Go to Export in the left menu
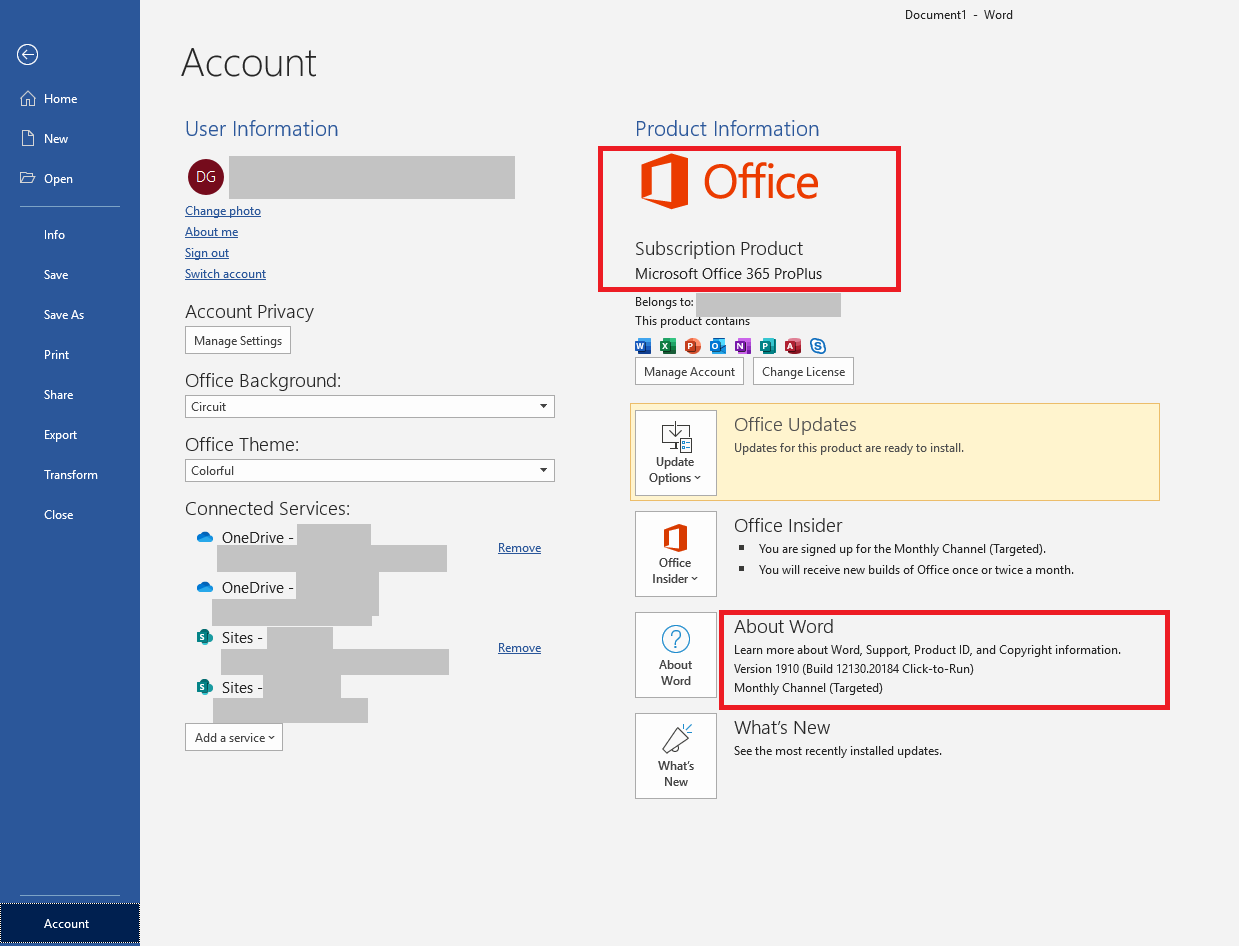1239x946 pixels. 61,435
